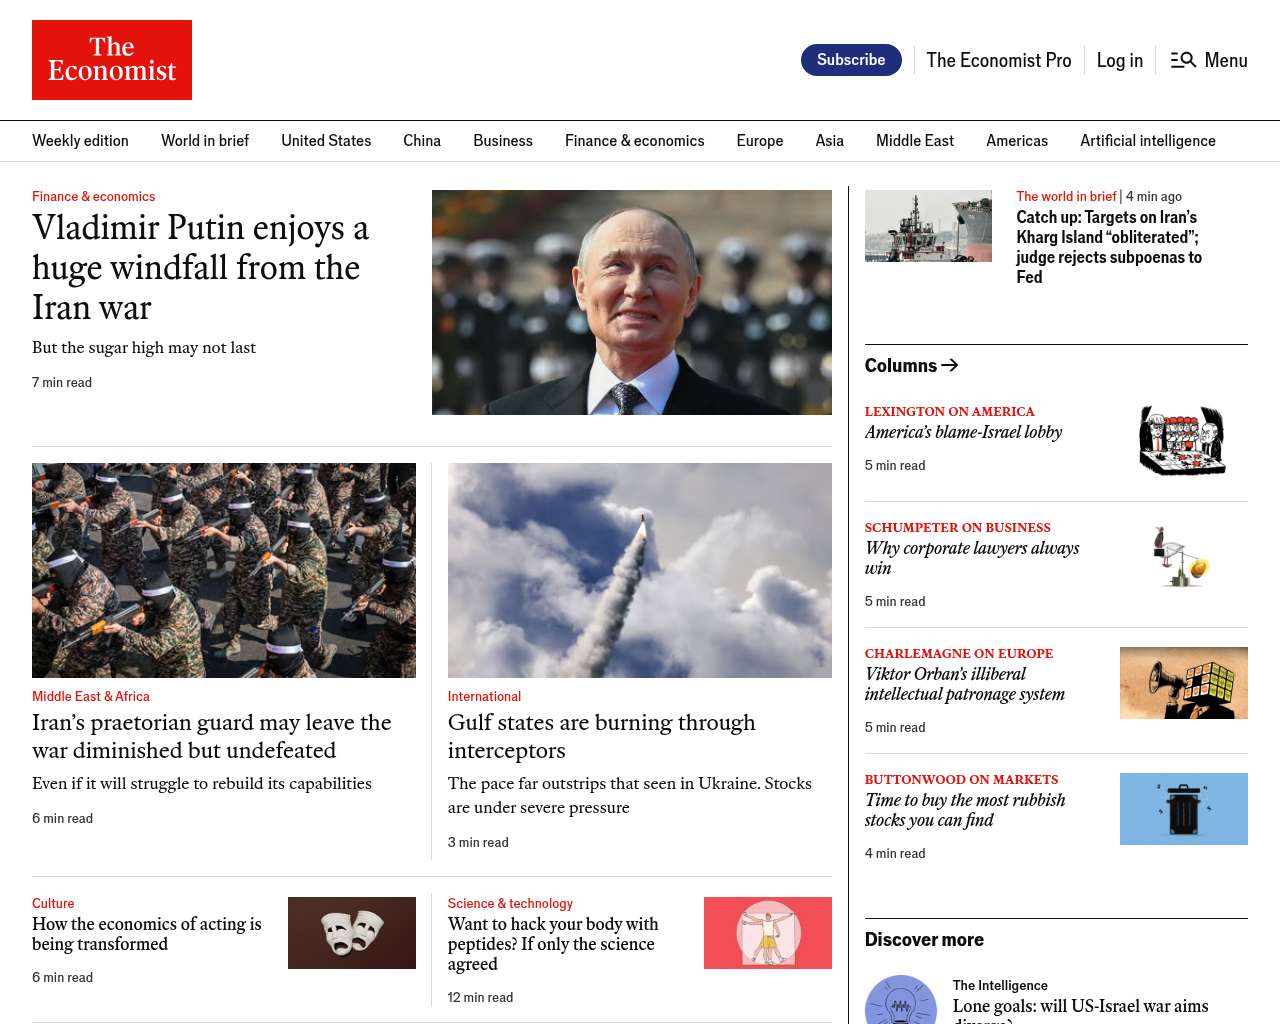The image size is (1280, 1024).
Task: Open peptides body hack article
Action: pyautogui.click(x=553, y=944)
